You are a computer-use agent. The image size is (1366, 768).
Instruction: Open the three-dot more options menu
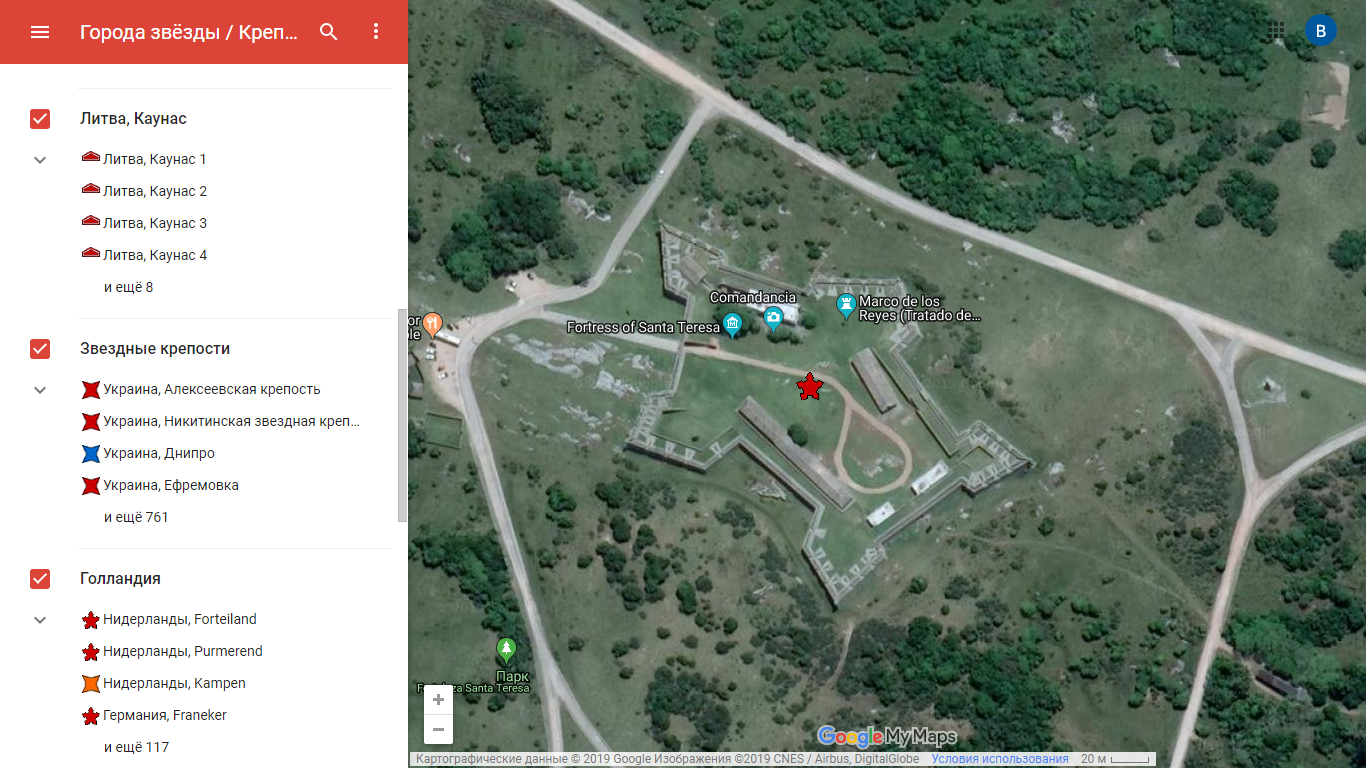376,32
